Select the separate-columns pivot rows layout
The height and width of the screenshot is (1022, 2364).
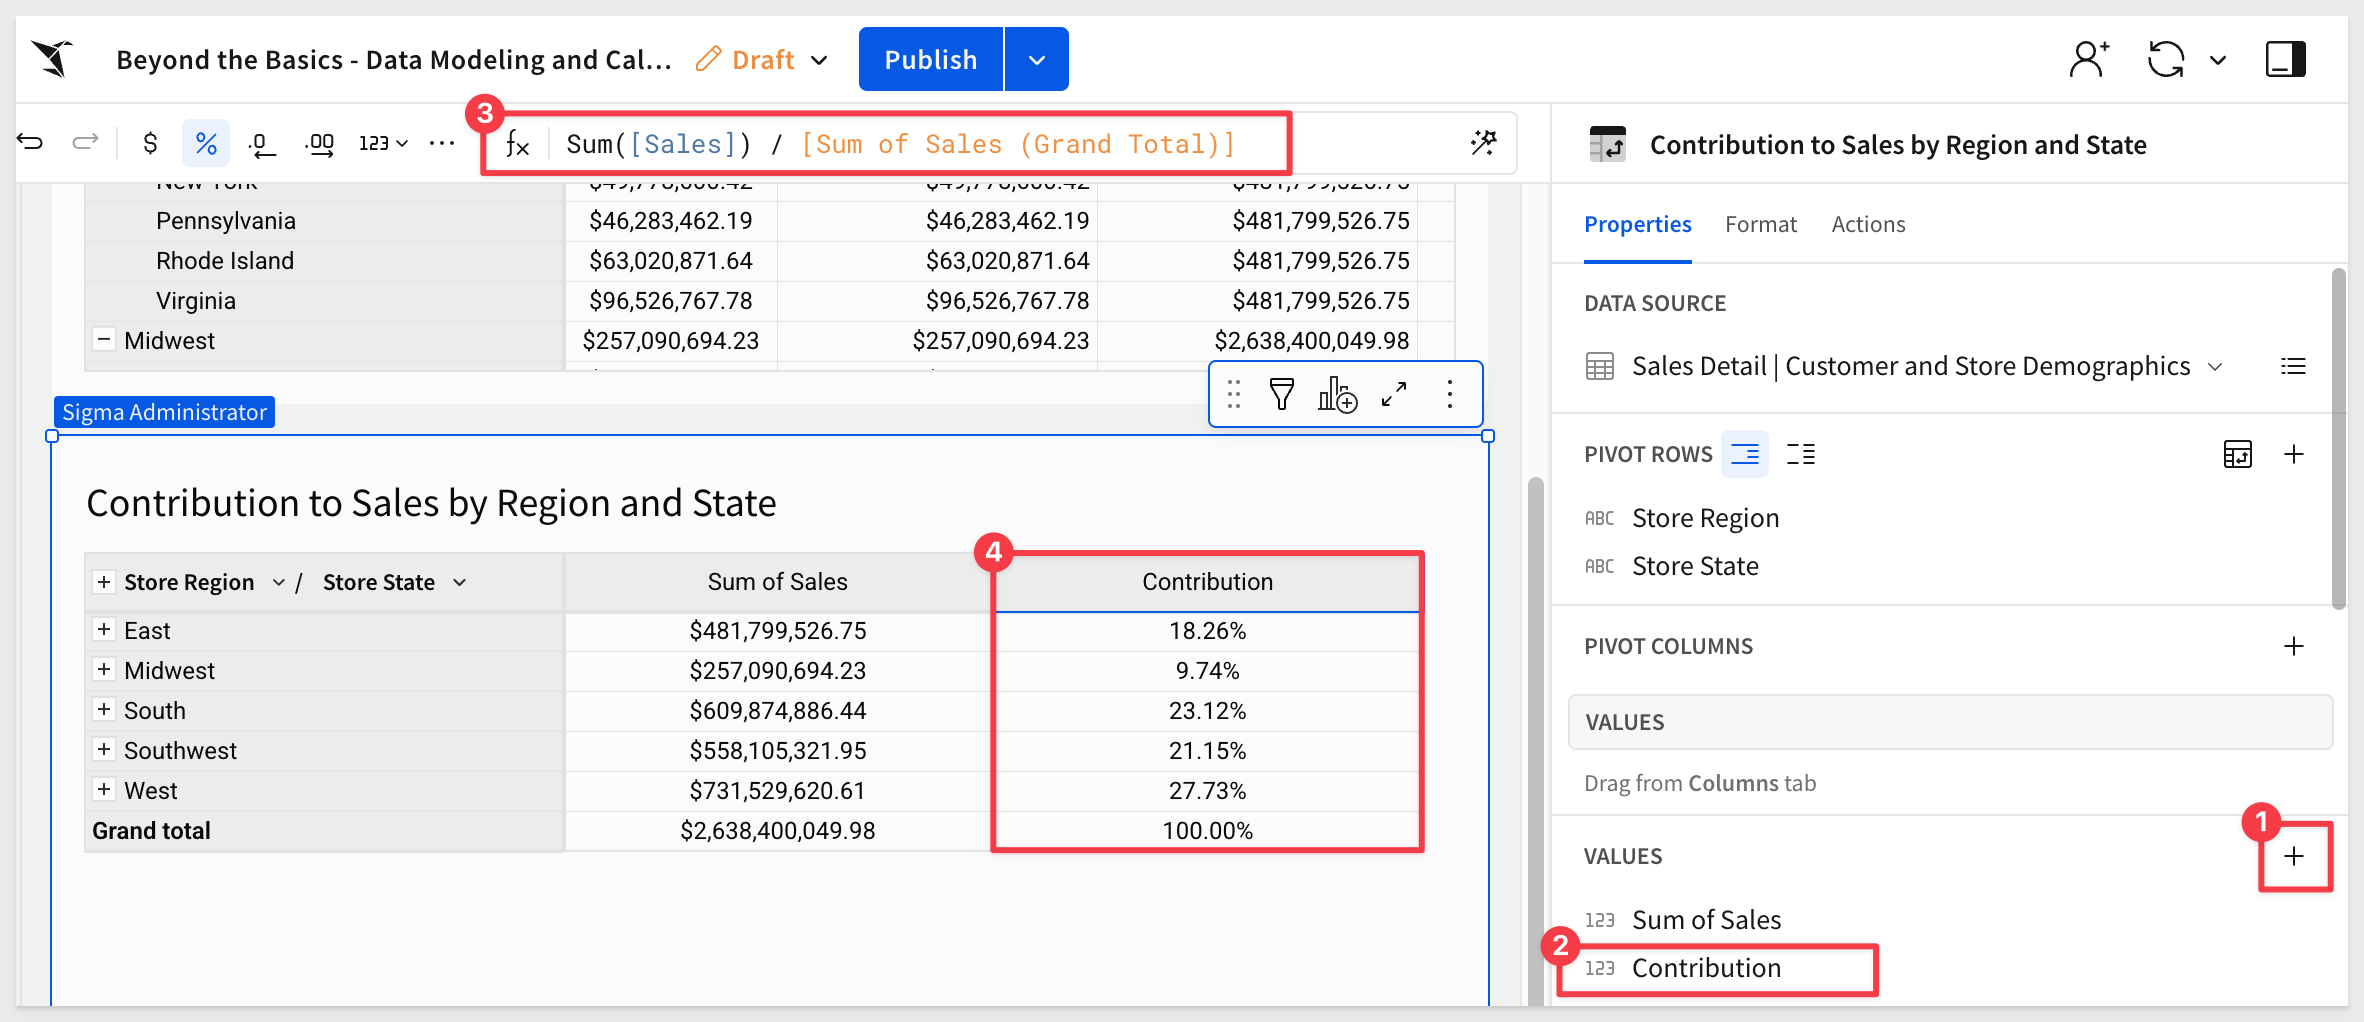pyautogui.click(x=1801, y=454)
